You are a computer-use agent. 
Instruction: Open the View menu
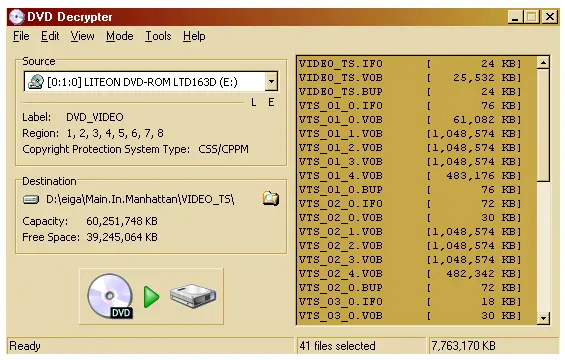coord(83,36)
